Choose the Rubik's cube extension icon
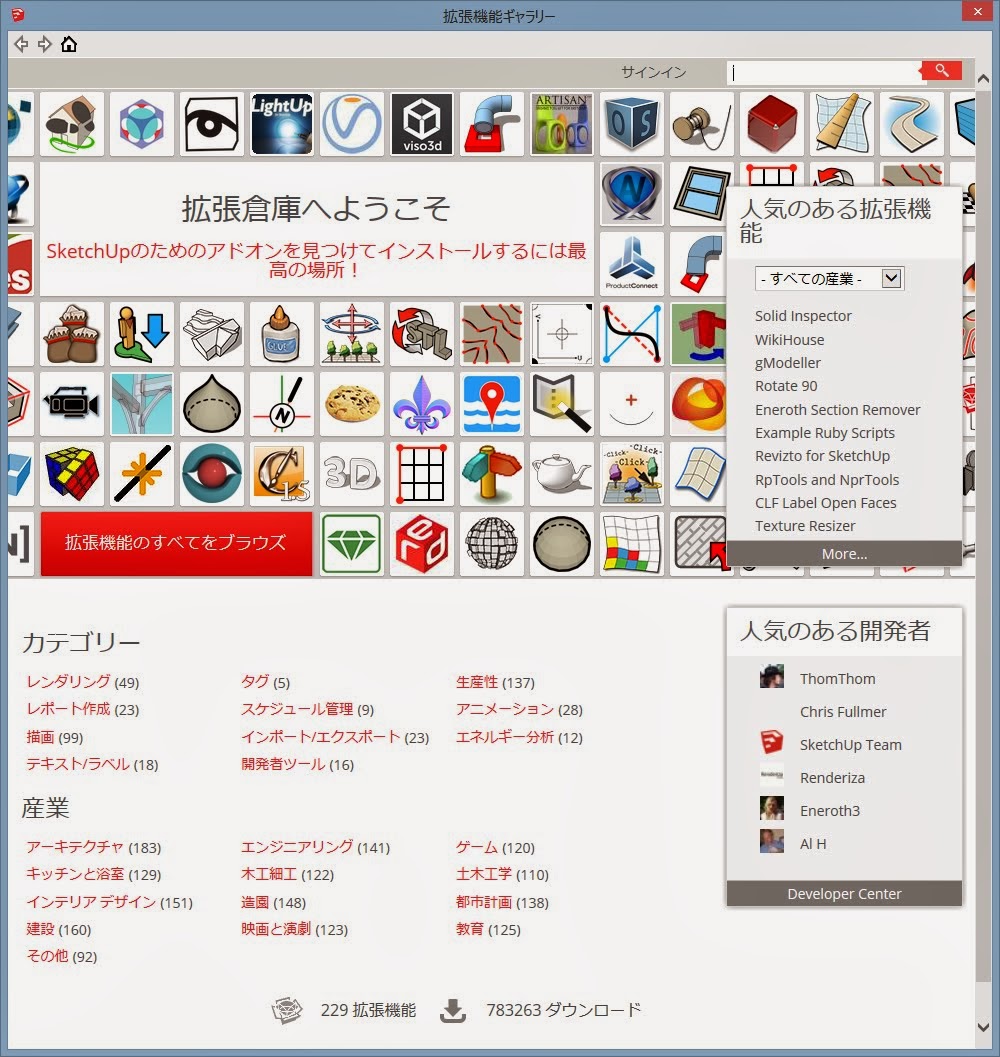The width and height of the screenshot is (1000, 1057). [x=71, y=474]
